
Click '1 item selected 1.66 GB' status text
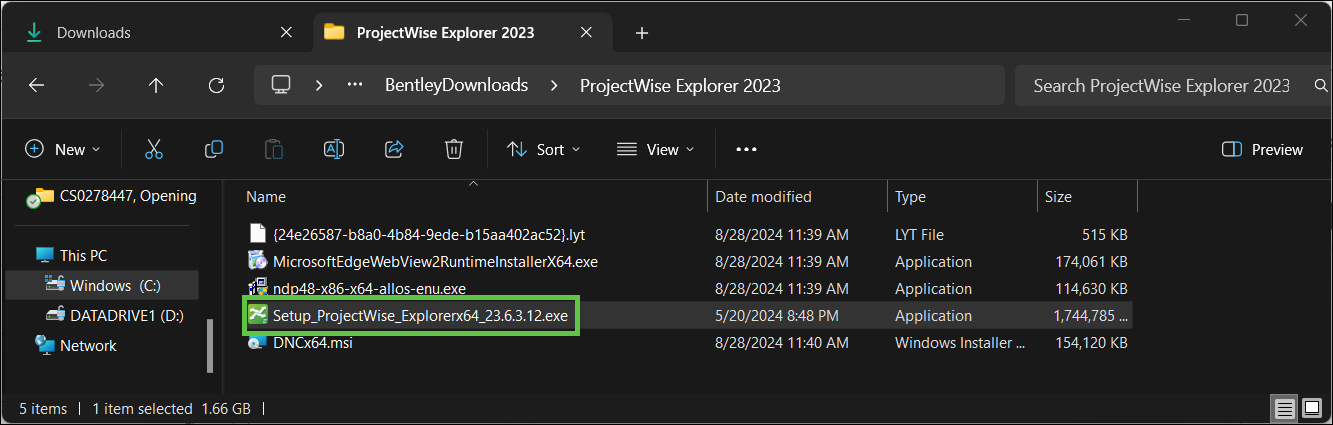click(x=171, y=408)
